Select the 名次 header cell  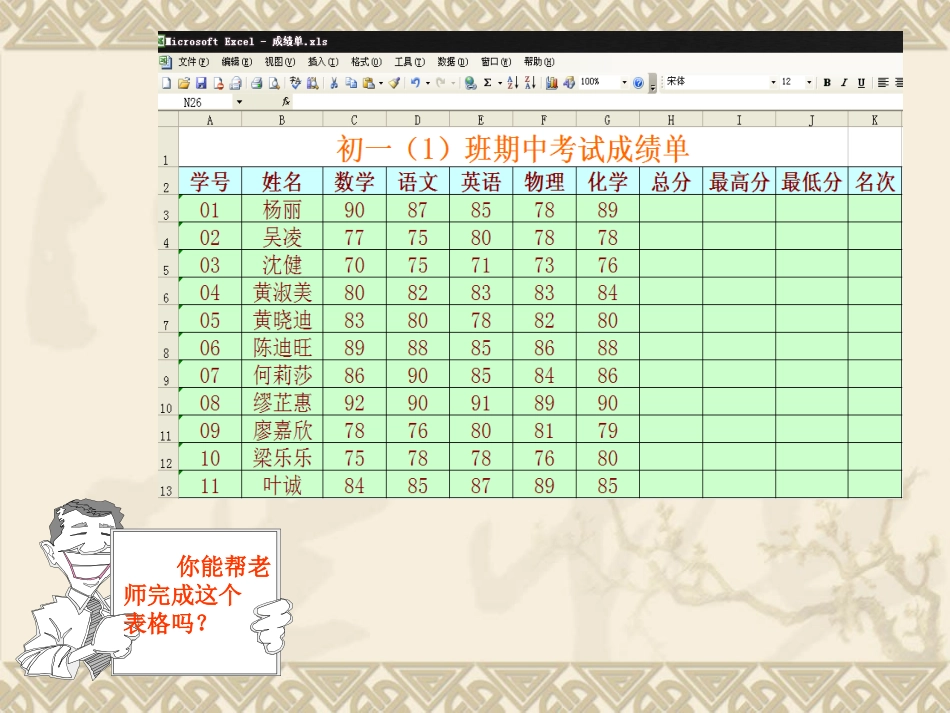coord(874,181)
